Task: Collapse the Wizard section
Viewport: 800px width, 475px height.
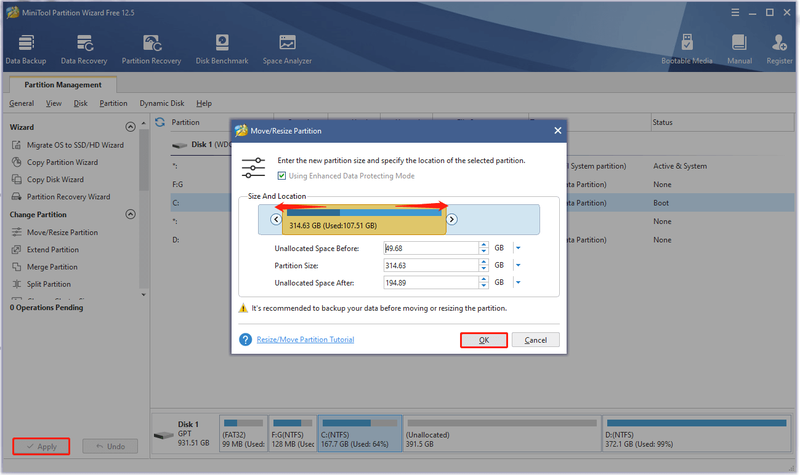Action: pyautogui.click(x=131, y=127)
